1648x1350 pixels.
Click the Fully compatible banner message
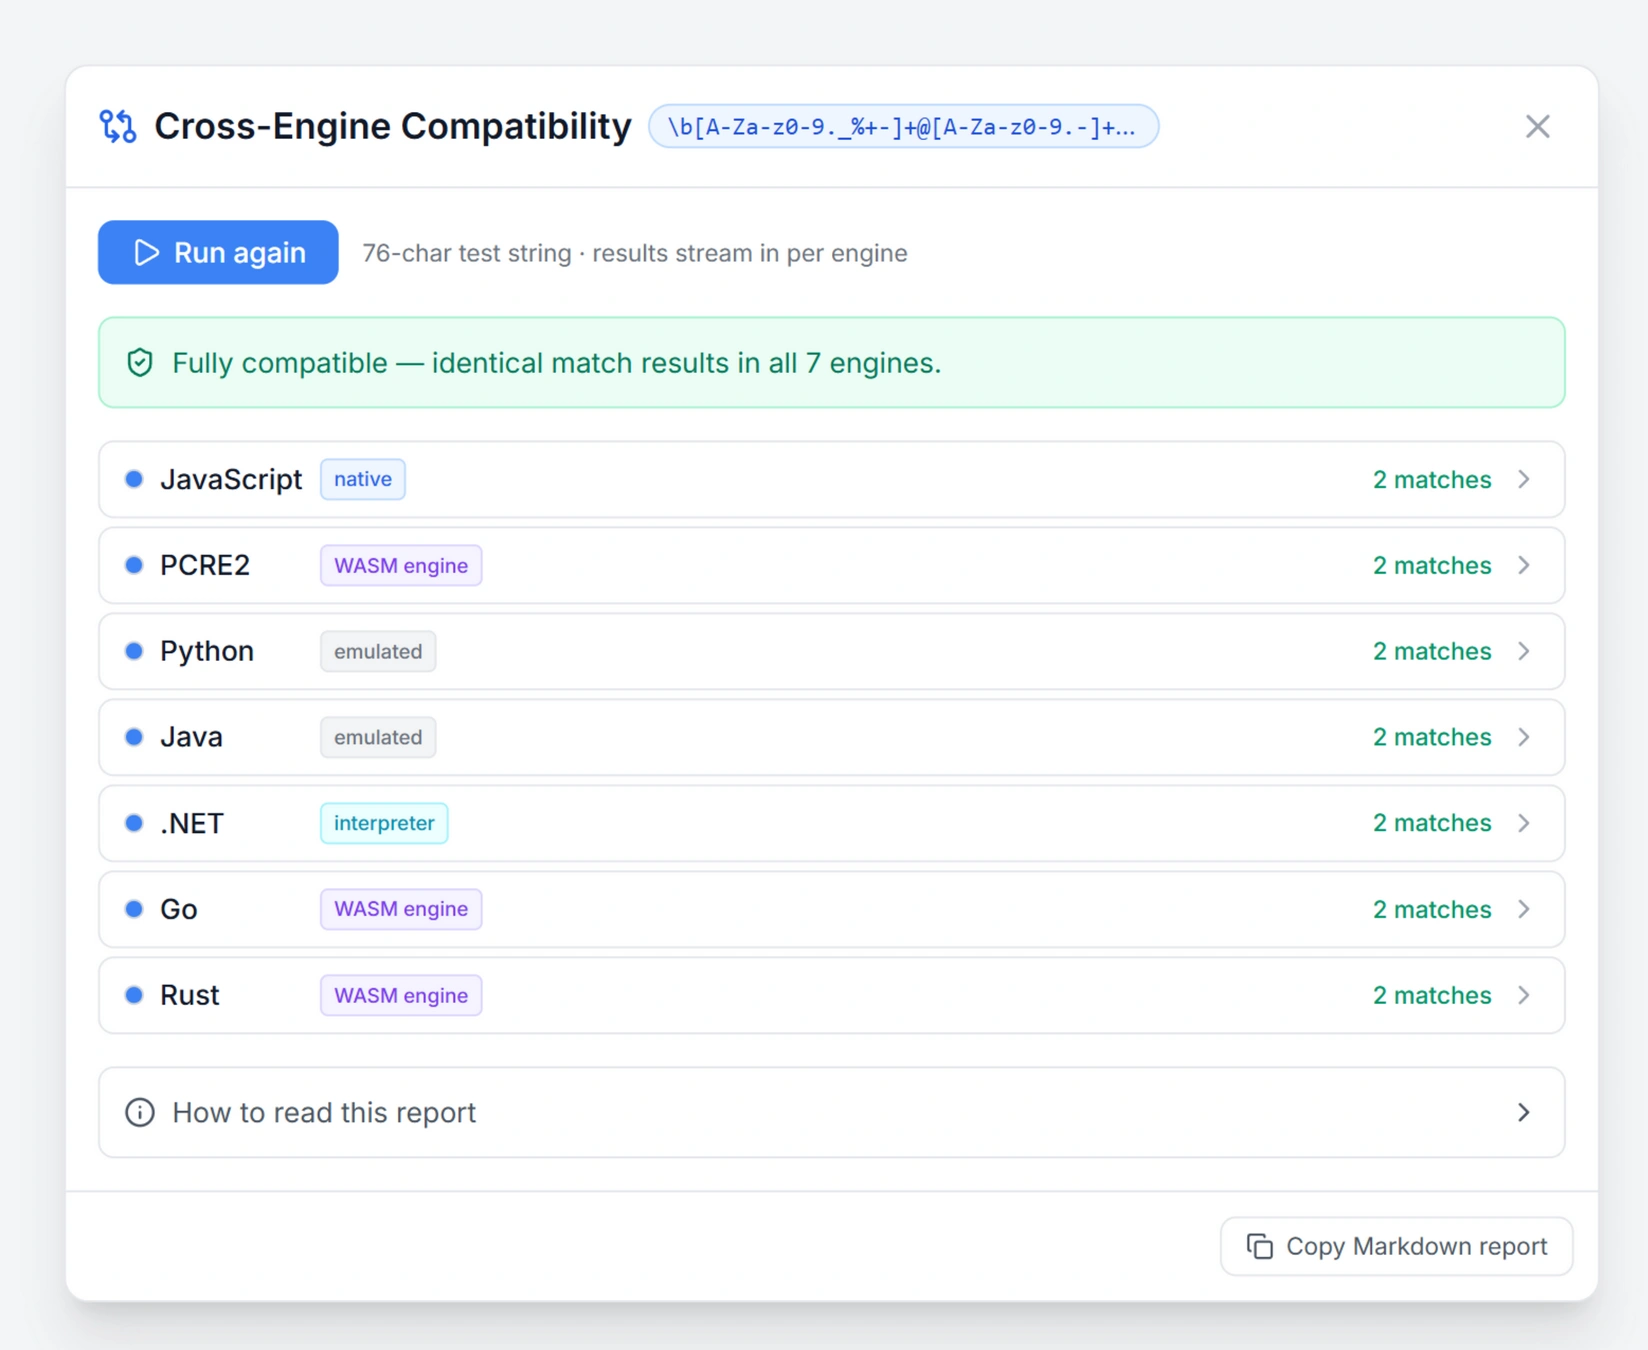point(557,362)
